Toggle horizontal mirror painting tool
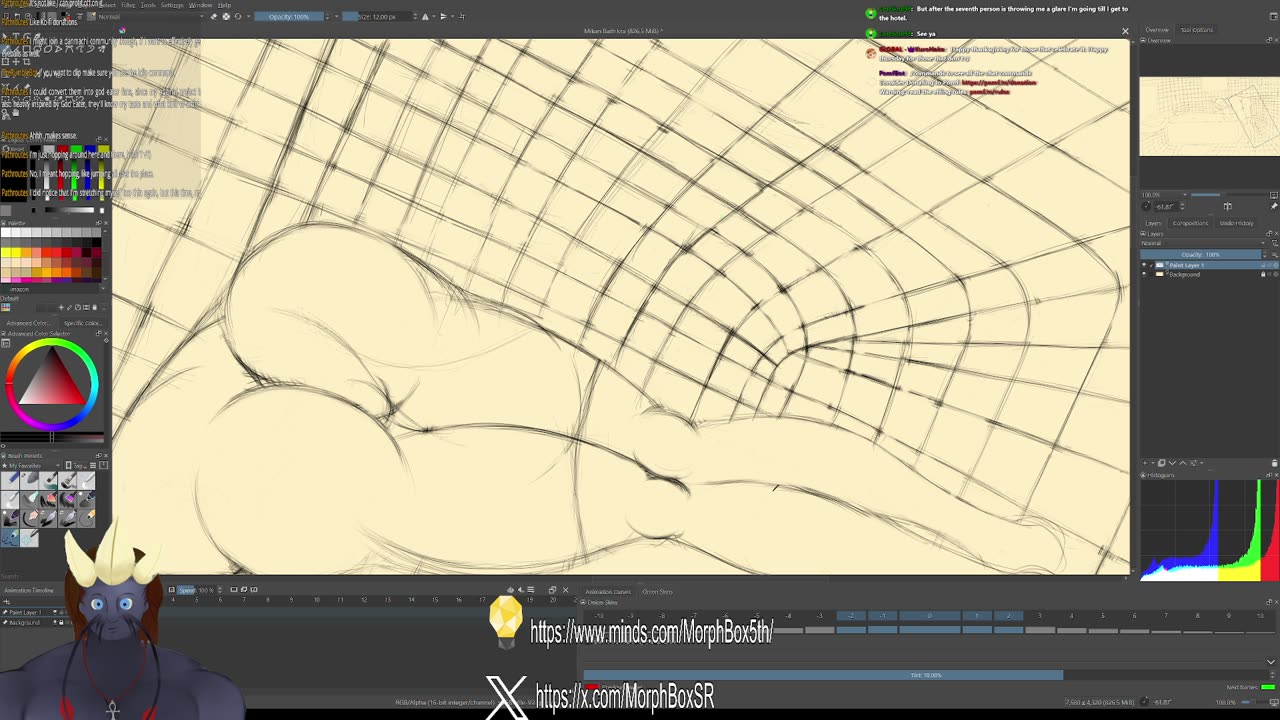 point(425,16)
